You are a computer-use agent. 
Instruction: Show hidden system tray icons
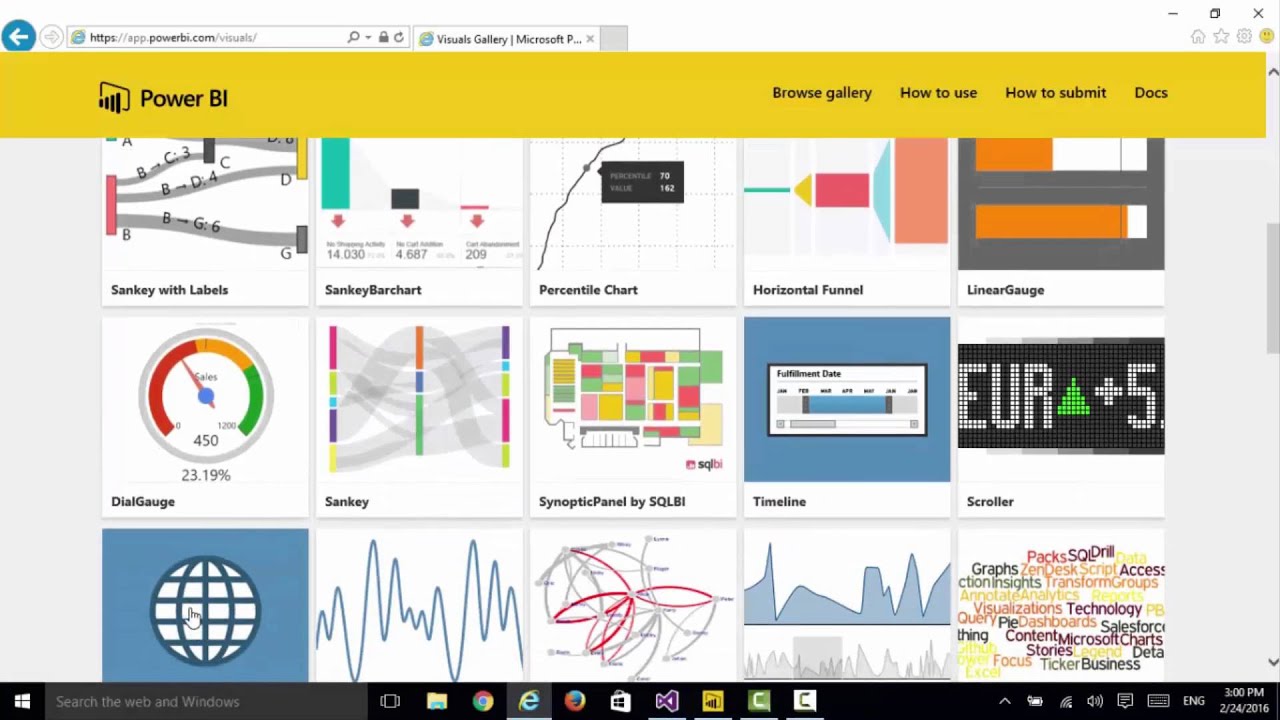point(1005,701)
